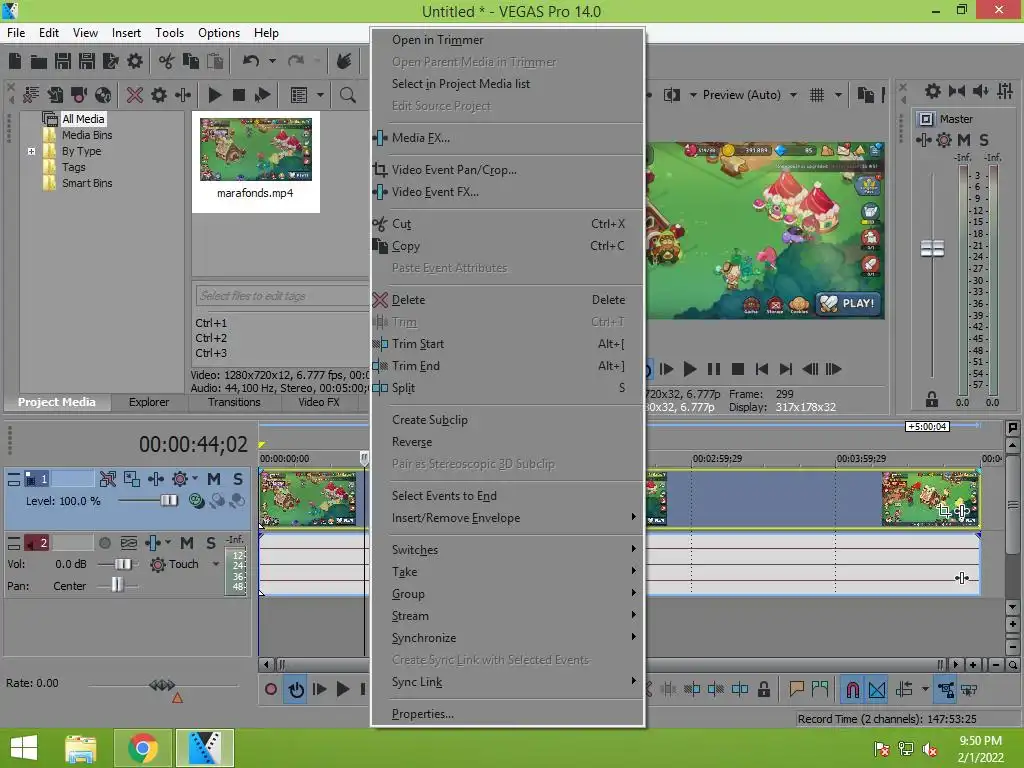Click the Undo arrow icon
Viewport: 1024px width, 768px height.
point(251,61)
